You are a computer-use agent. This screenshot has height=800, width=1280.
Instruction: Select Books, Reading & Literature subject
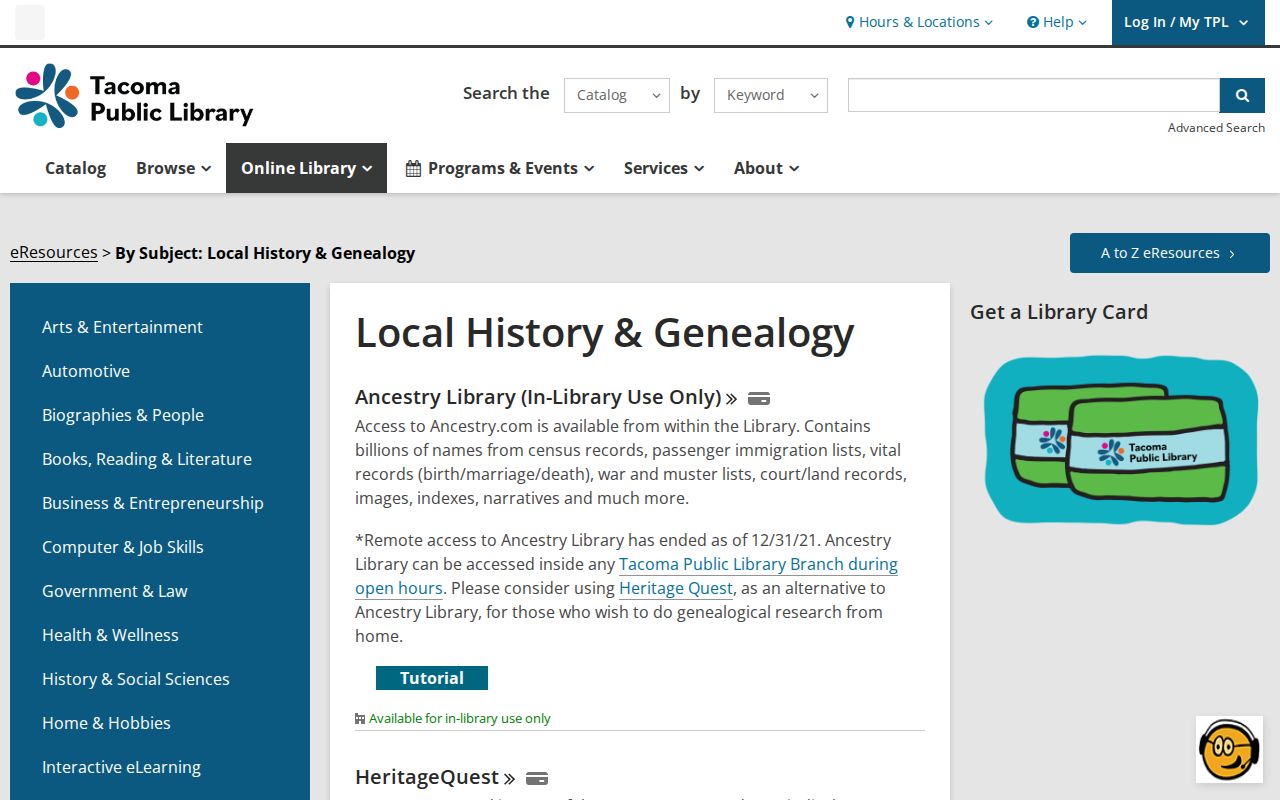[147, 459]
